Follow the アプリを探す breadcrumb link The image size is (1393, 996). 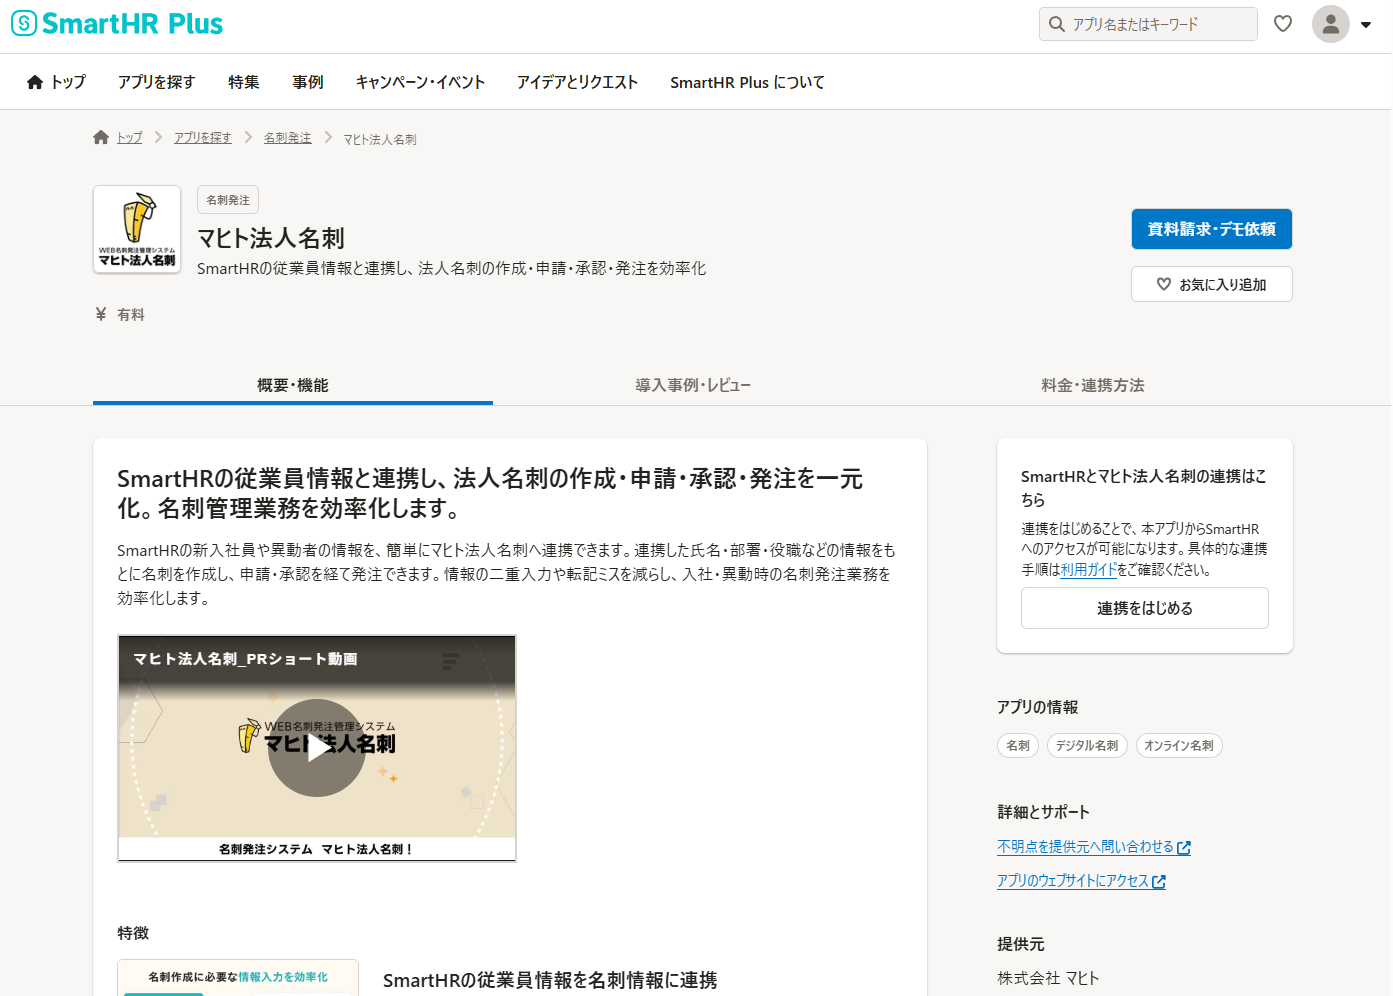click(x=203, y=138)
